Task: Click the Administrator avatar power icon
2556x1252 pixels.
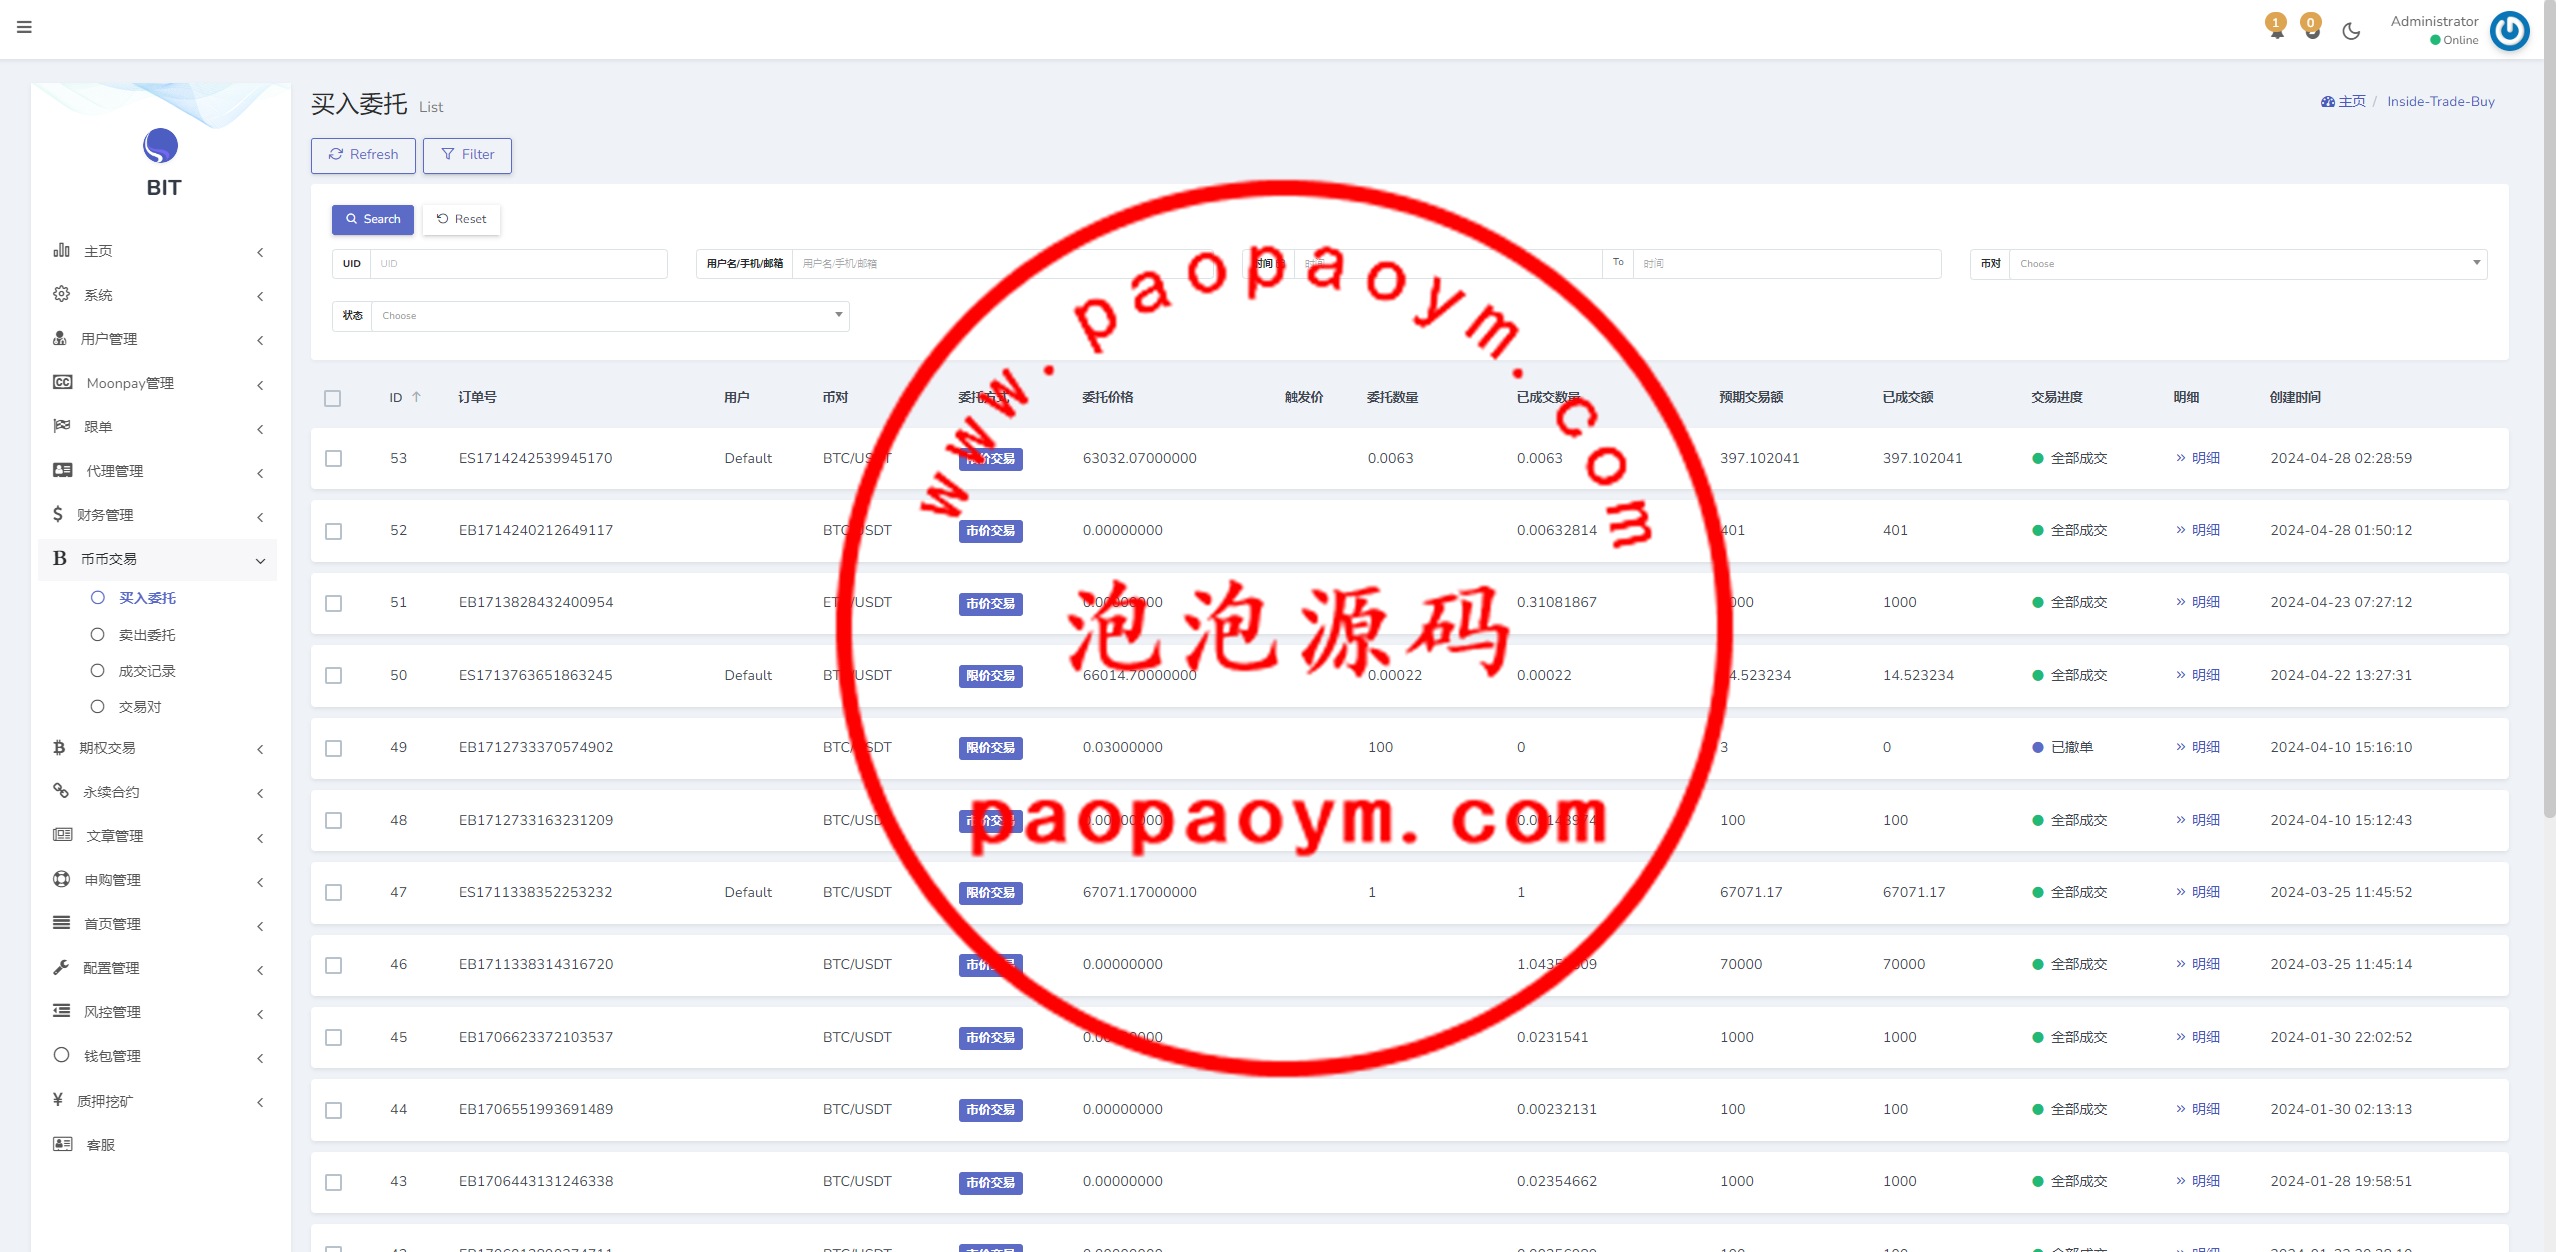Action: 2510,31
